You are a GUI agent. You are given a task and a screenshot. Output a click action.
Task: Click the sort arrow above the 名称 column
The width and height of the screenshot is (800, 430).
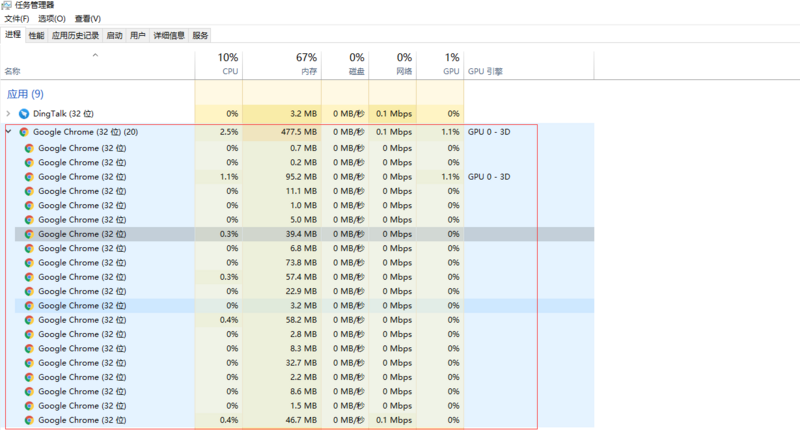pyautogui.click(x=95, y=55)
